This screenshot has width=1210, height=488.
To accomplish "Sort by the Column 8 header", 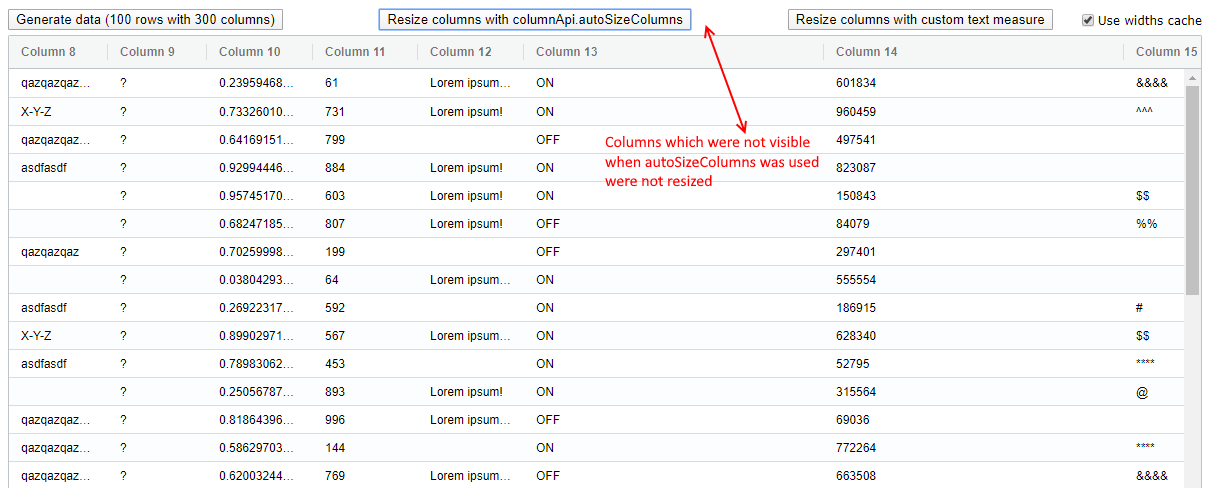I will pos(48,52).
